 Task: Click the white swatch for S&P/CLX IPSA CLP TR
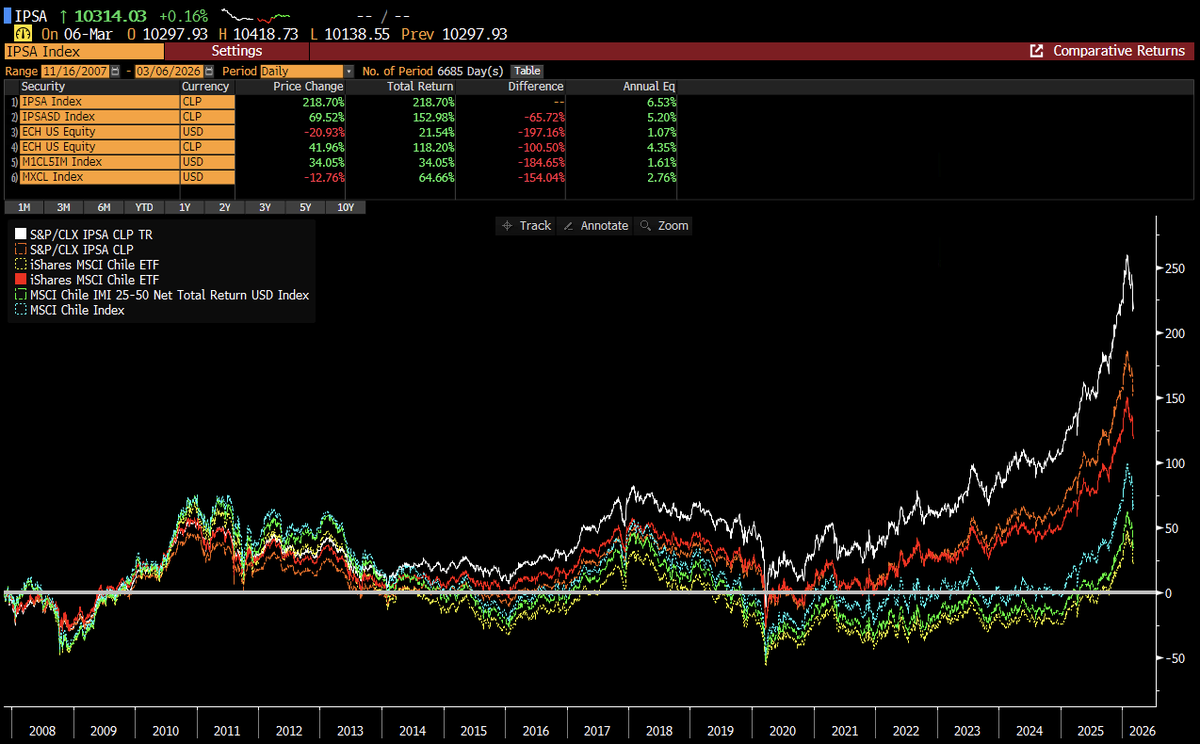coord(20,233)
